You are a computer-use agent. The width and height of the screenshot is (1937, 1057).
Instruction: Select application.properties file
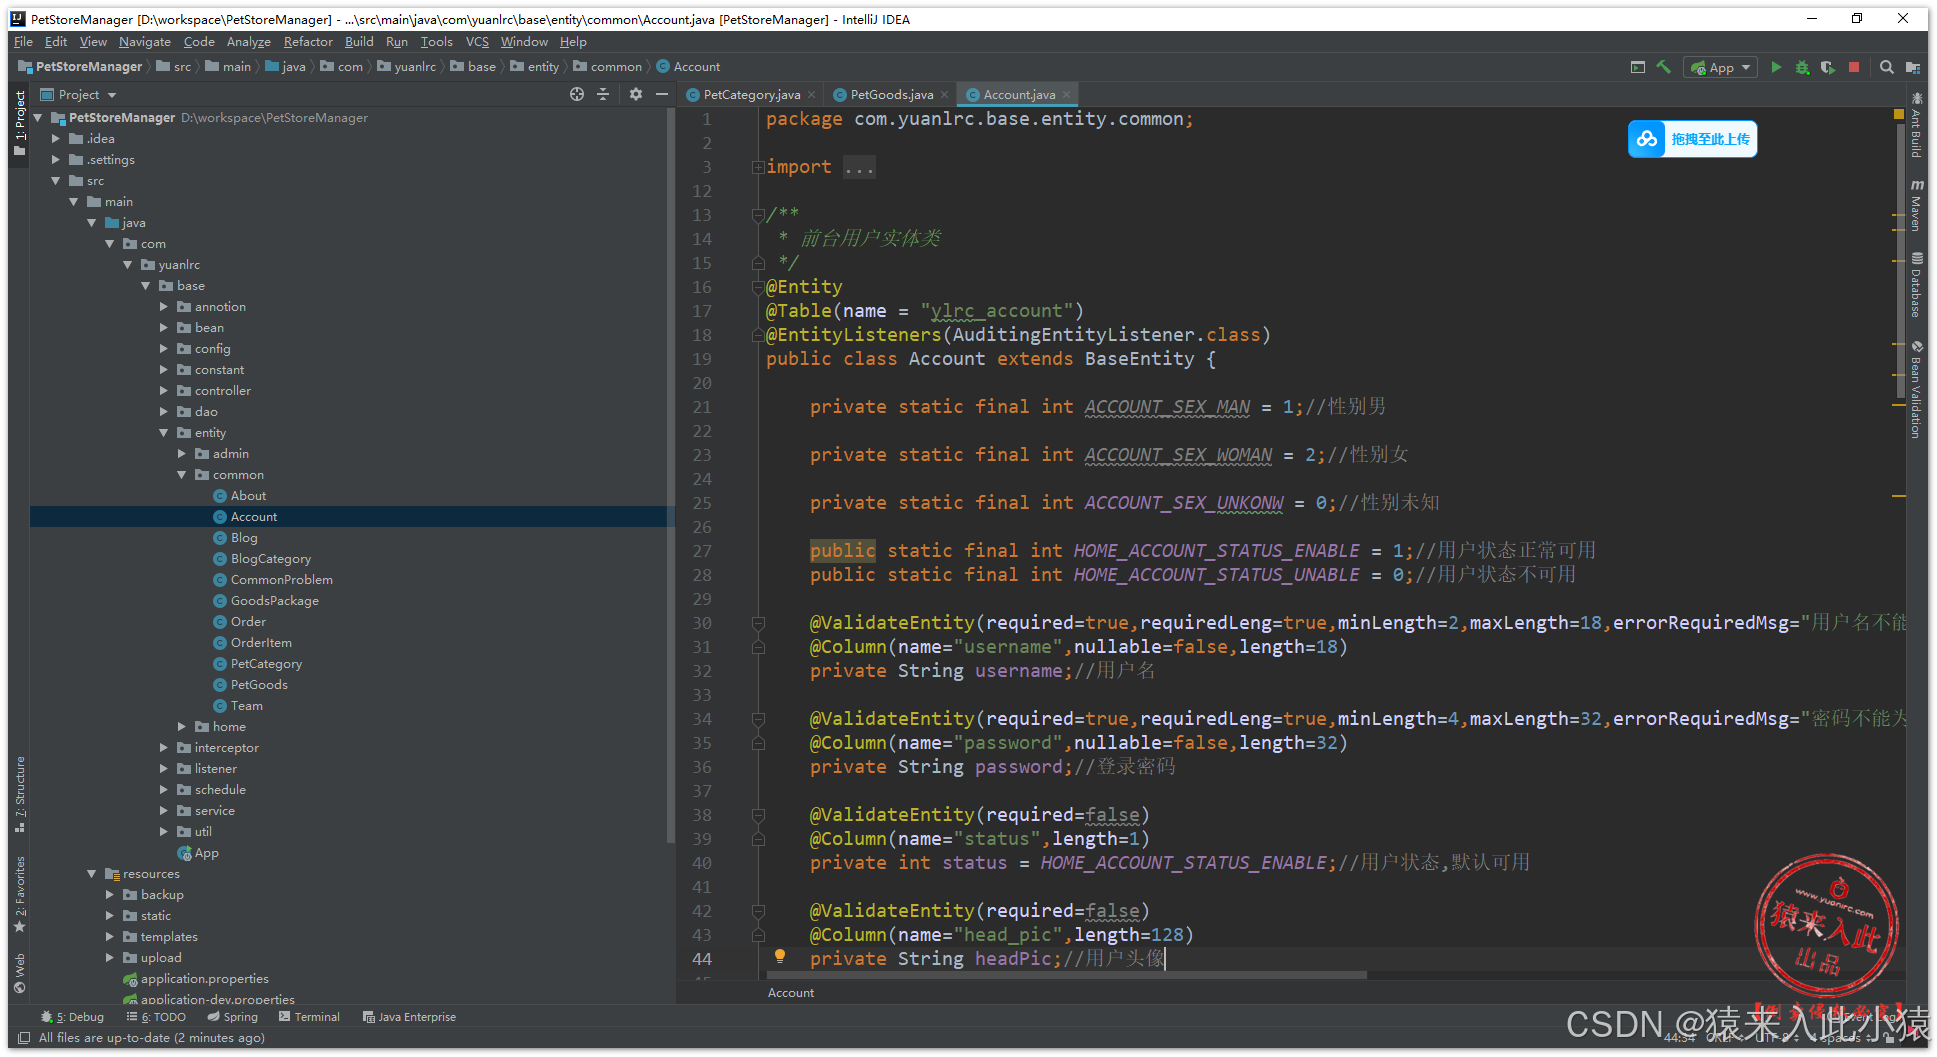point(204,979)
